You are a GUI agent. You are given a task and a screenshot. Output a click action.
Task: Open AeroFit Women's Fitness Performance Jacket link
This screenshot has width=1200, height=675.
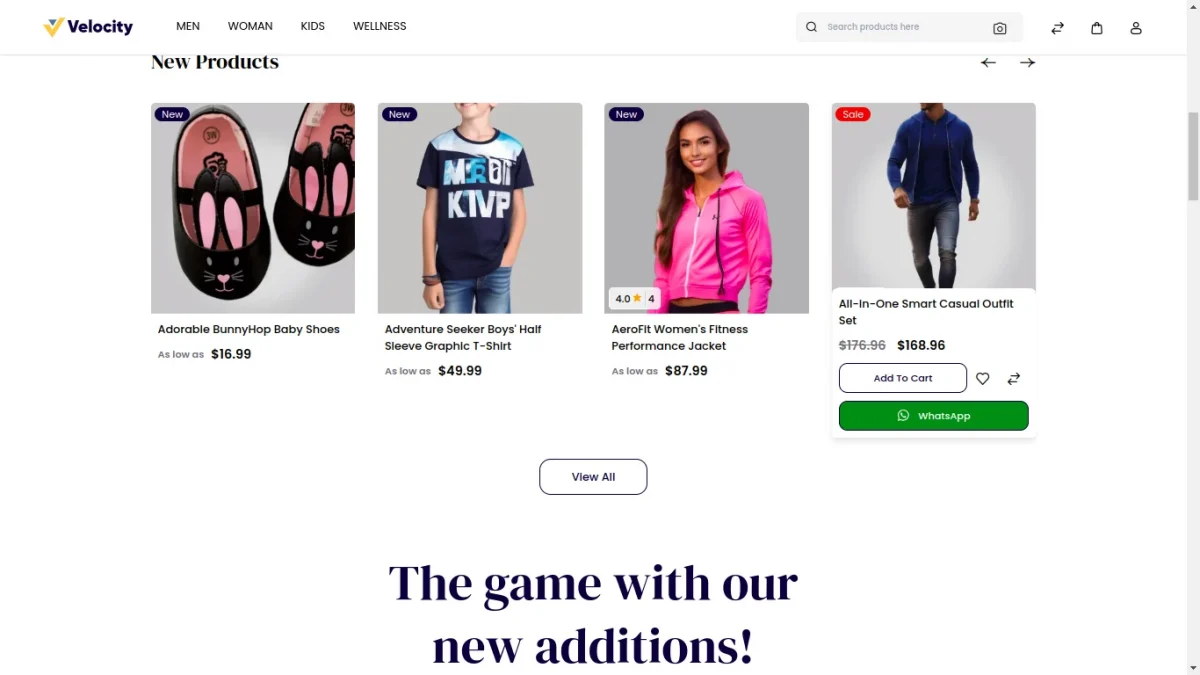tap(680, 337)
